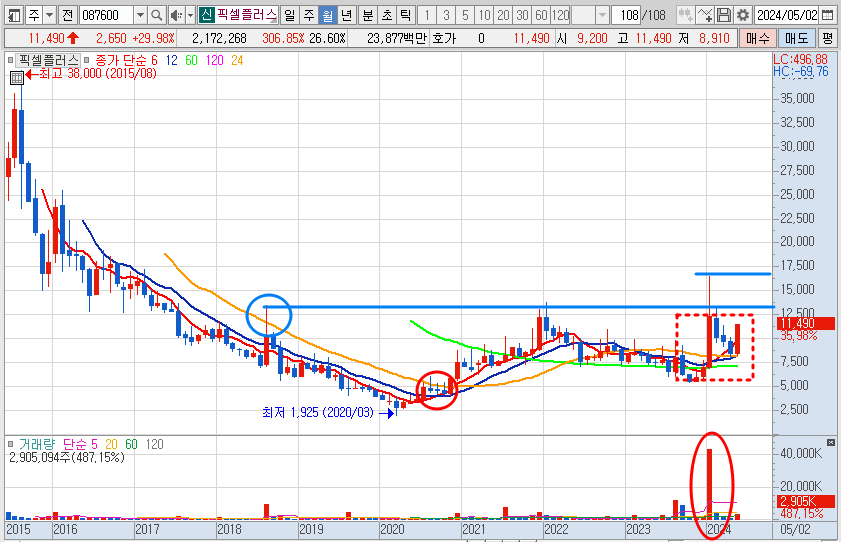Click the orange moving average period 24

[x=237, y=60]
